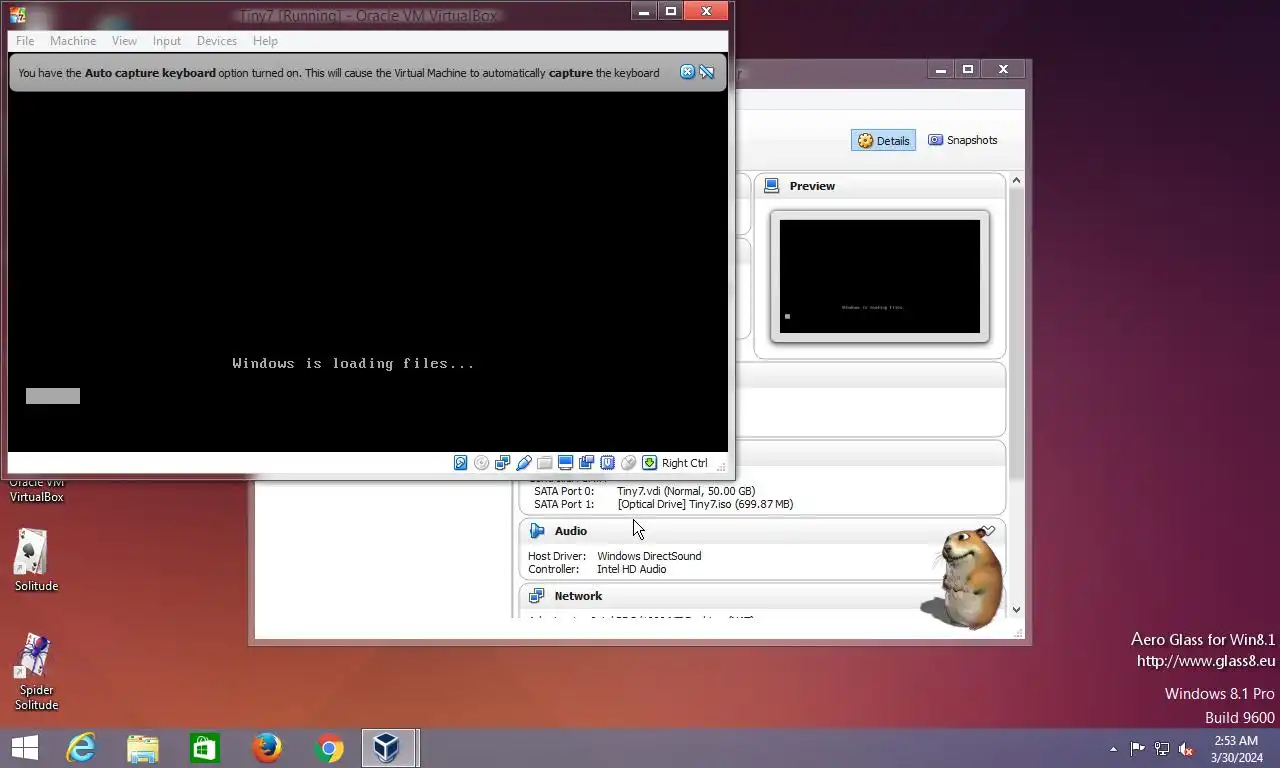
Task: Click the Audio section speaker icon
Action: pyautogui.click(x=537, y=531)
